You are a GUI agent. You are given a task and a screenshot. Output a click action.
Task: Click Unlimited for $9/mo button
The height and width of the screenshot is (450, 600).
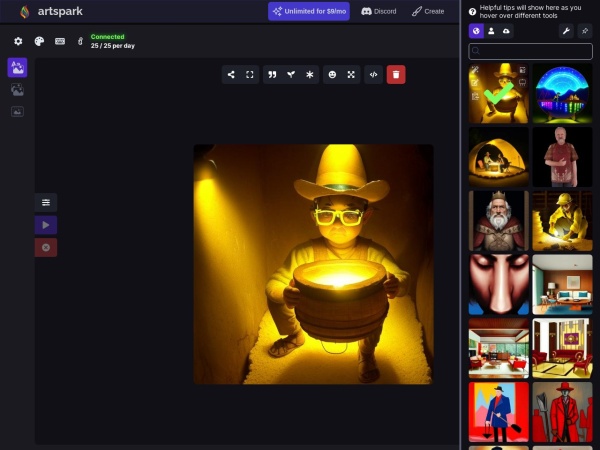pos(308,11)
